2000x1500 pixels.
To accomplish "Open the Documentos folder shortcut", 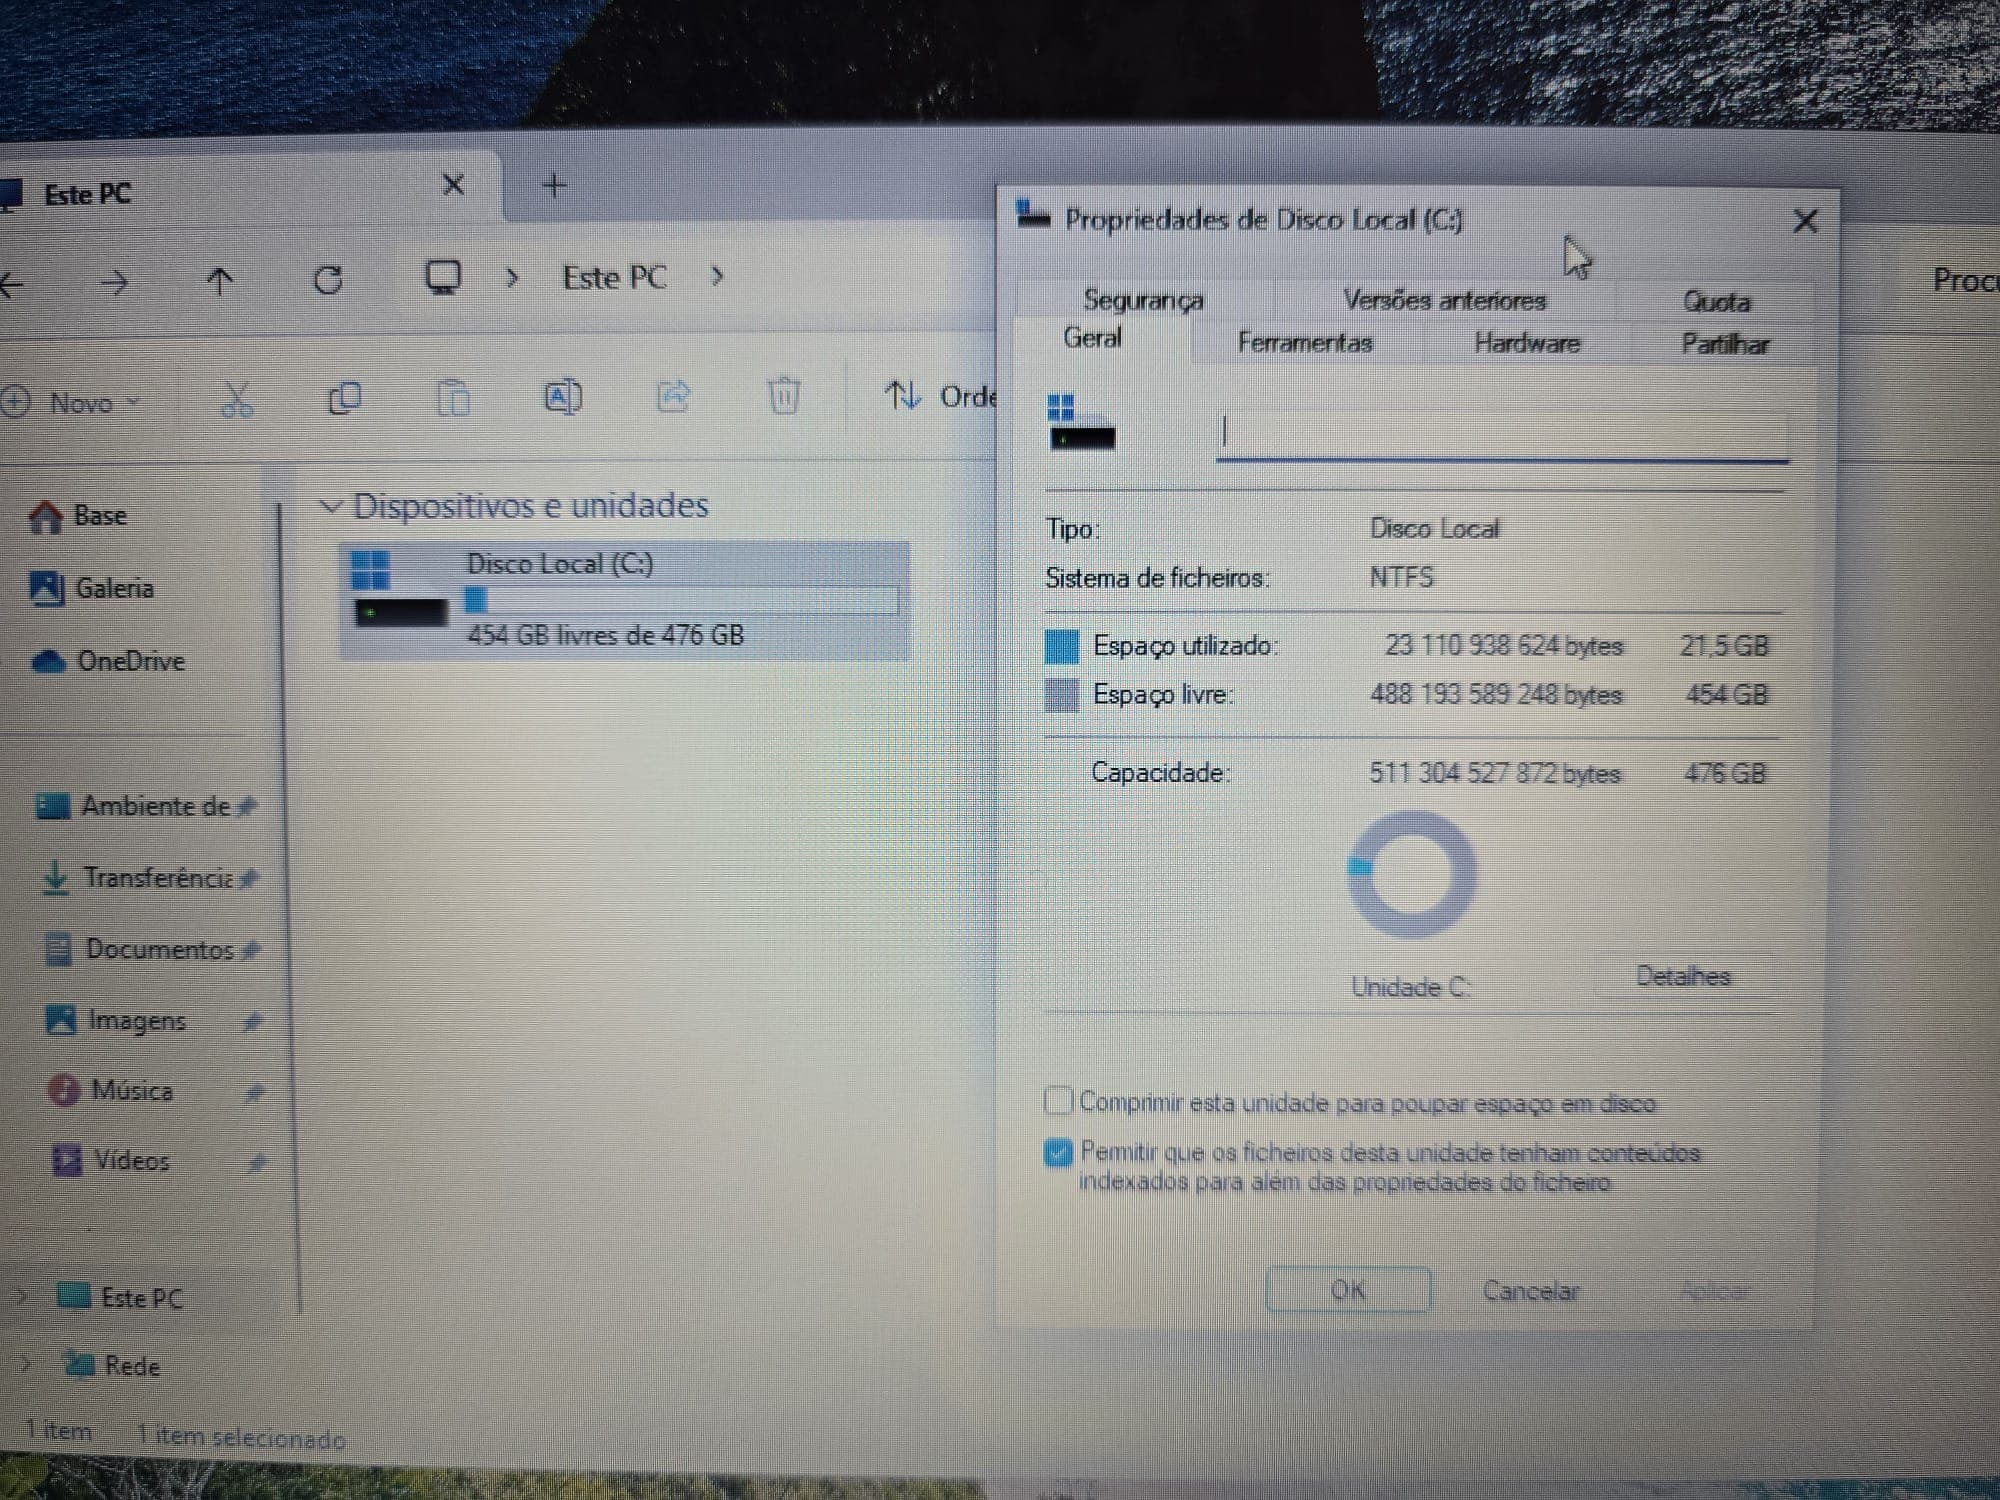I will pos(152,949).
